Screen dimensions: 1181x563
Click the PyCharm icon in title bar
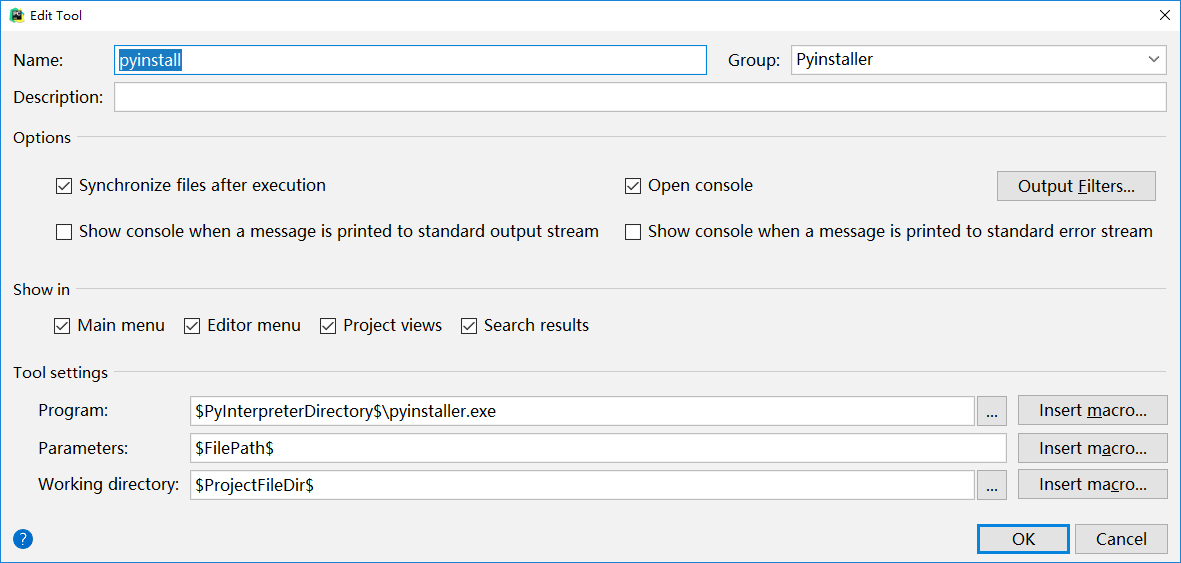(16, 14)
